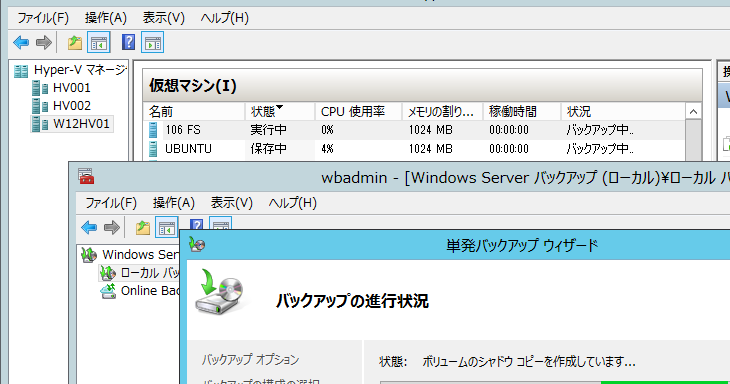Click the HV001 server icon
The width and height of the screenshot is (730, 384).
(x=40, y=88)
